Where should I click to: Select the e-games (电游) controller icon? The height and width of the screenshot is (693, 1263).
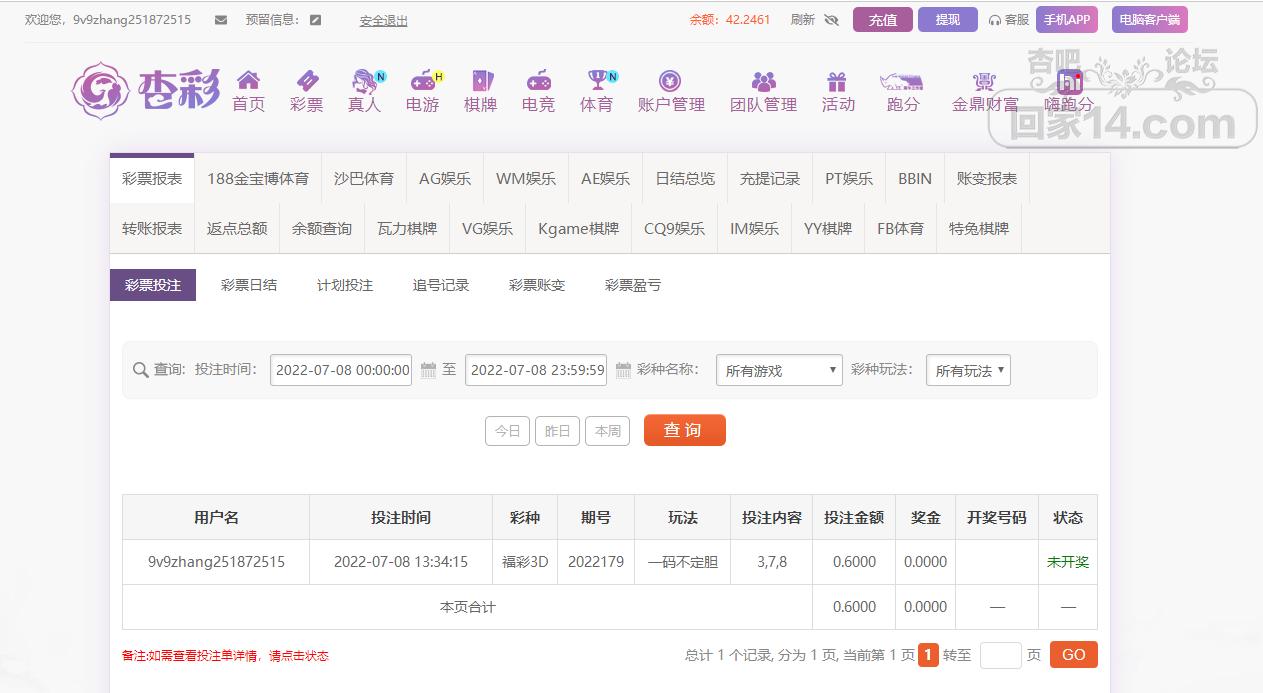point(422,81)
